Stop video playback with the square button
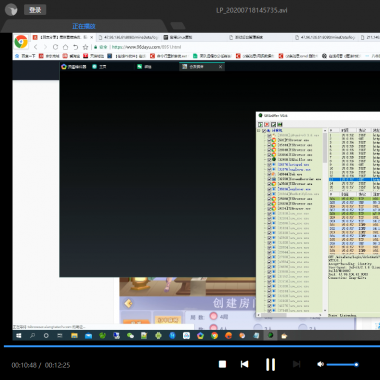 coord(222,364)
